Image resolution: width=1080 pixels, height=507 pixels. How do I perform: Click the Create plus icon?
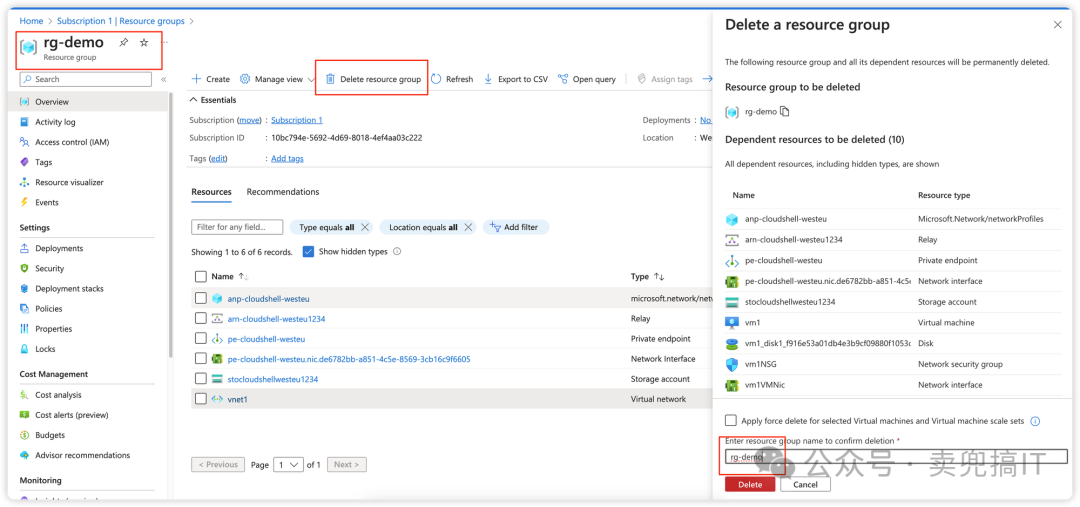click(196, 79)
